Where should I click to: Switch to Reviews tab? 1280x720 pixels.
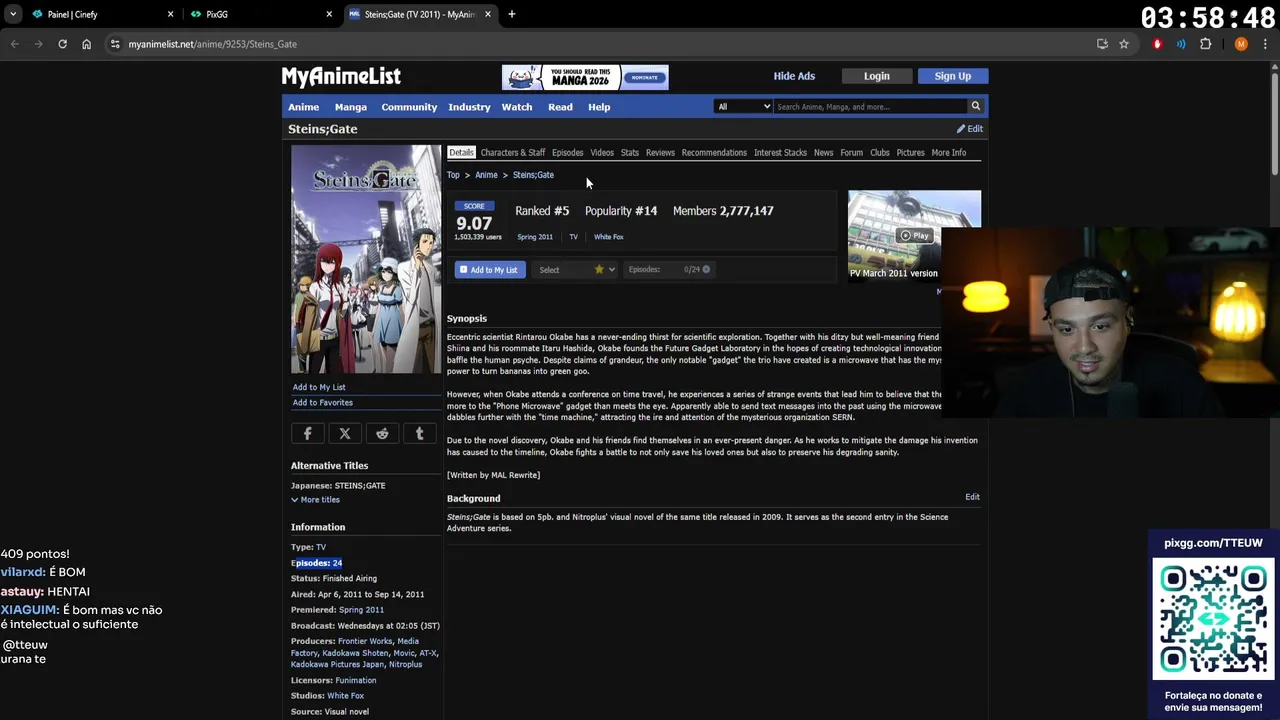click(x=660, y=153)
